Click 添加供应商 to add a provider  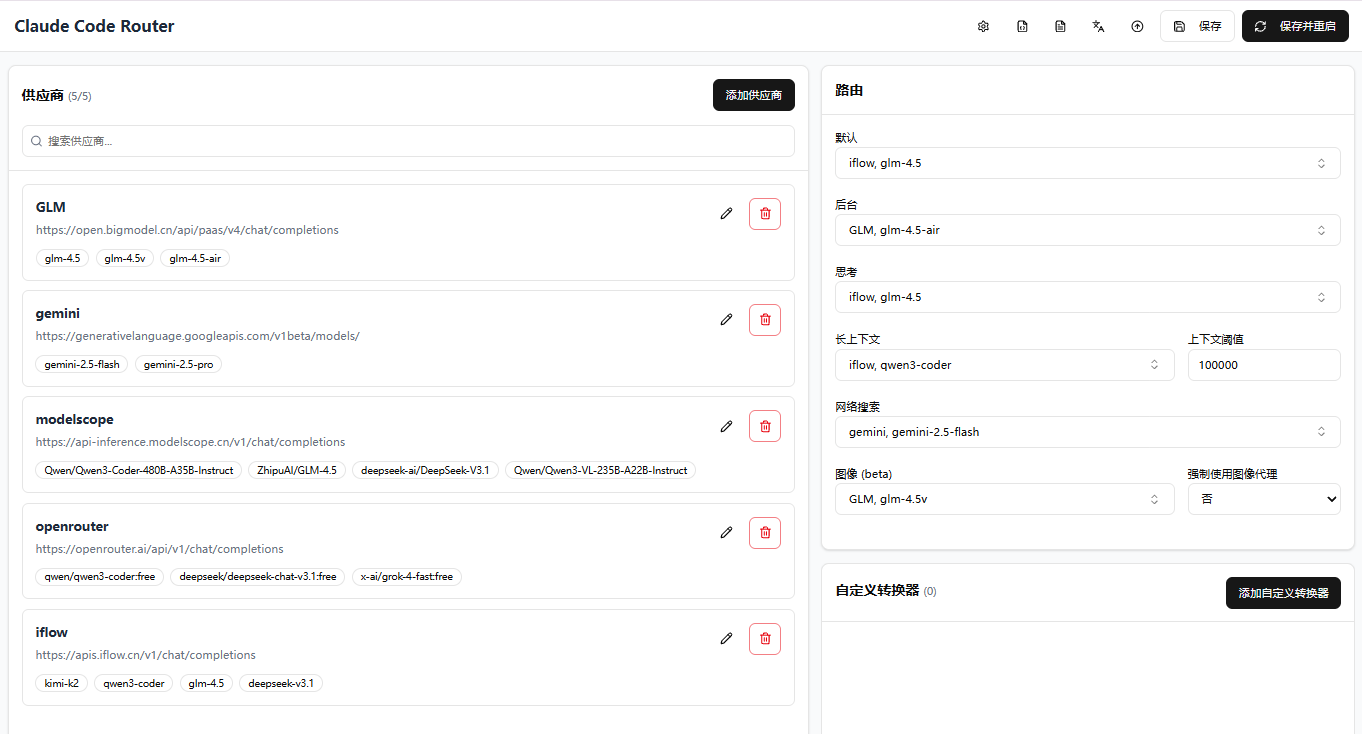(753, 95)
